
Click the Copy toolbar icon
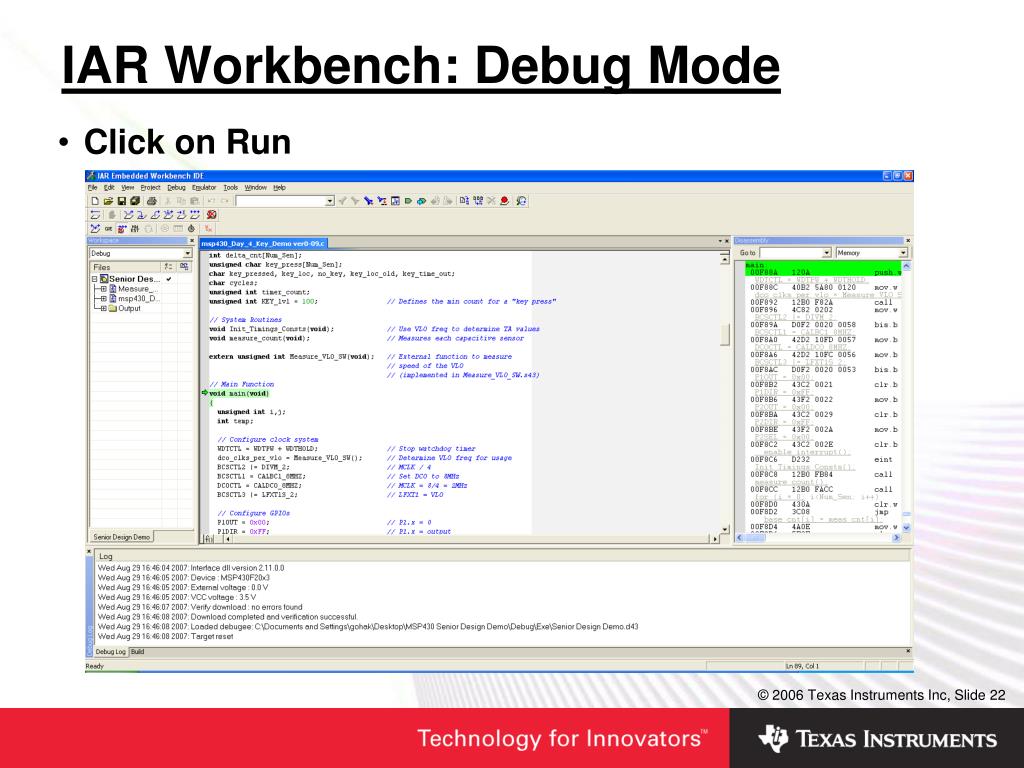[181, 201]
